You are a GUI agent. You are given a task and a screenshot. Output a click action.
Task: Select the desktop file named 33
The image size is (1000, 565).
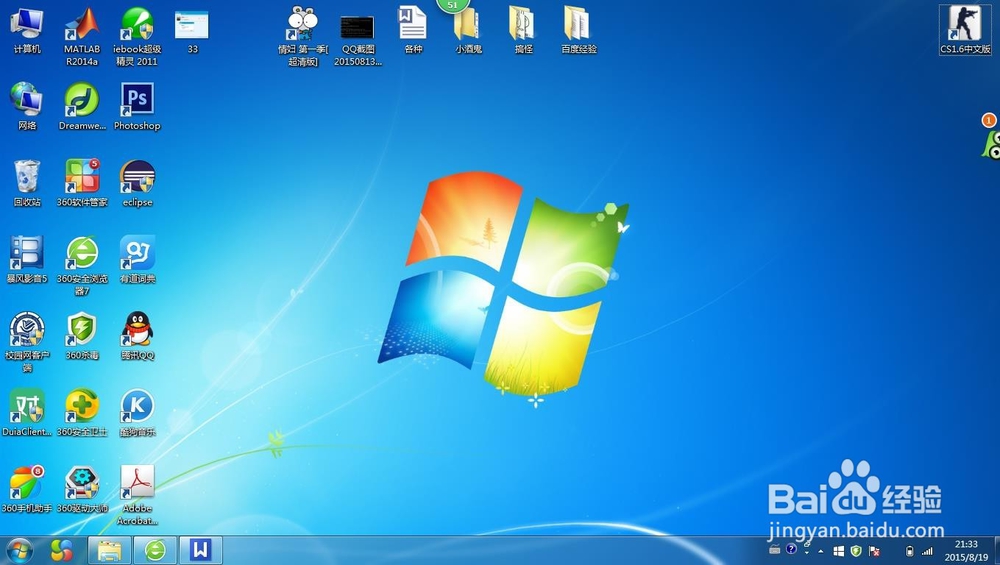coord(192,31)
